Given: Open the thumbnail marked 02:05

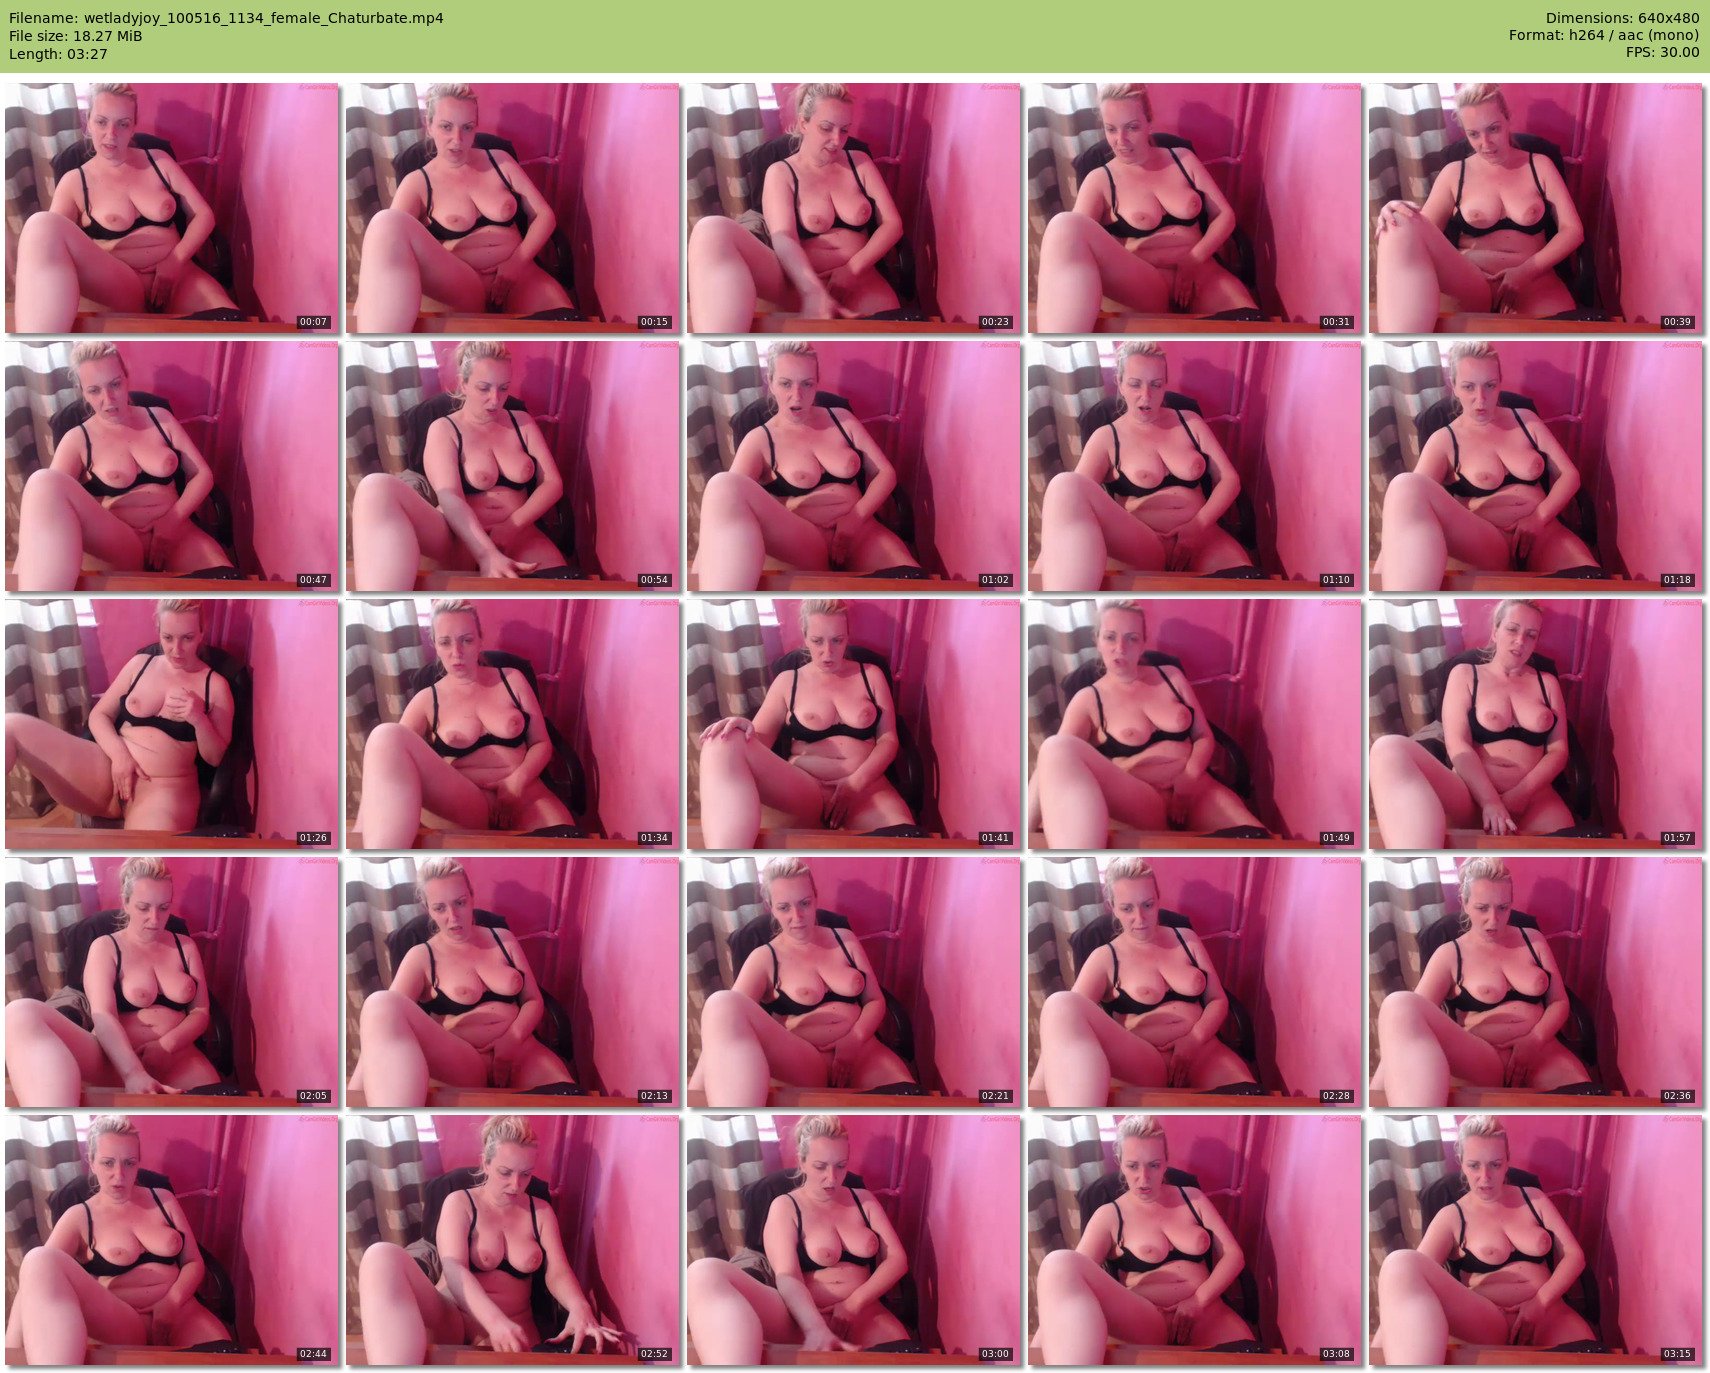Looking at the screenshot, I should point(172,982).
